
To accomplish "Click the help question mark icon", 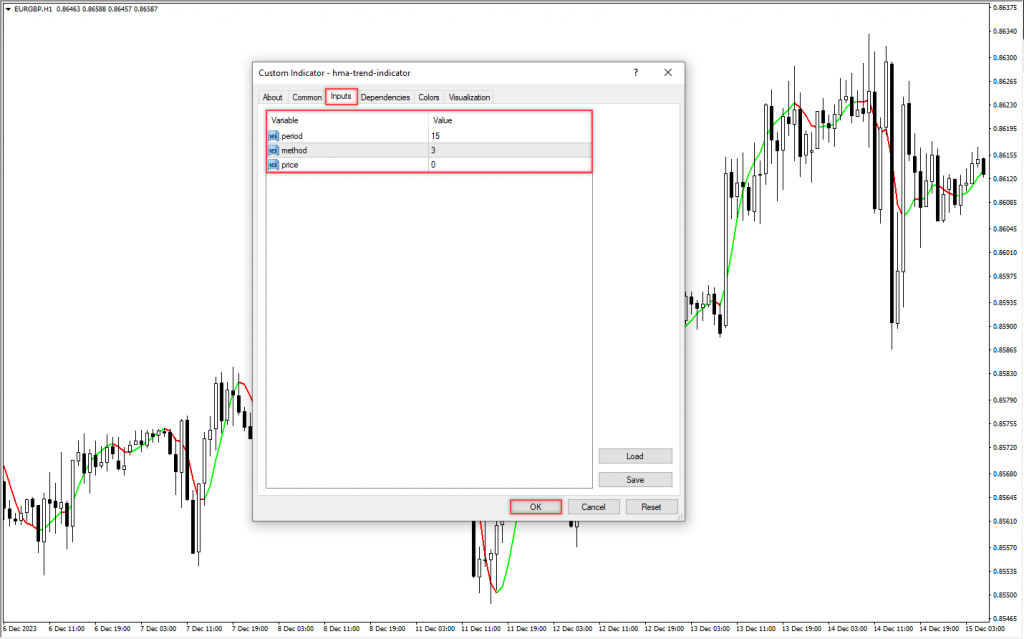I will [635, 73].
